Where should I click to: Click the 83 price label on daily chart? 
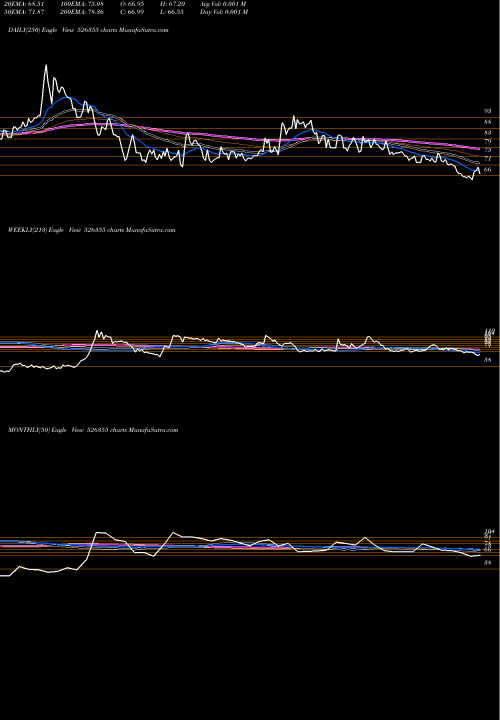click(488, 133)
